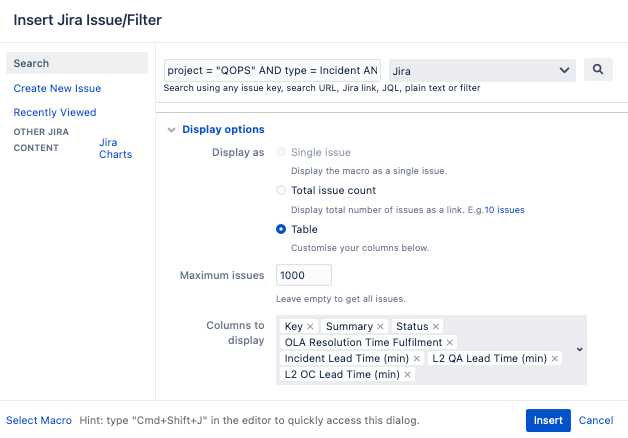628x438 pixels.
Task: Remove the Summary column tag
Action: coord(380,327)
